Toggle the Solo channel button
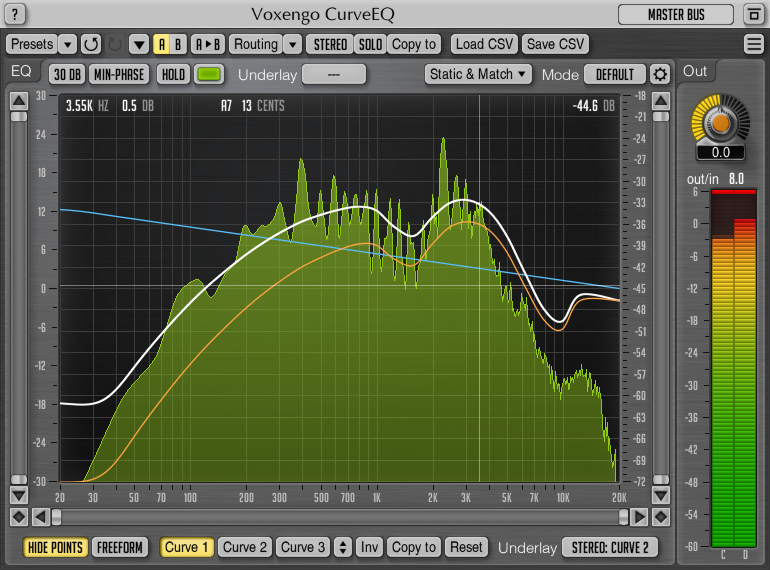 (x=370, y=44)
